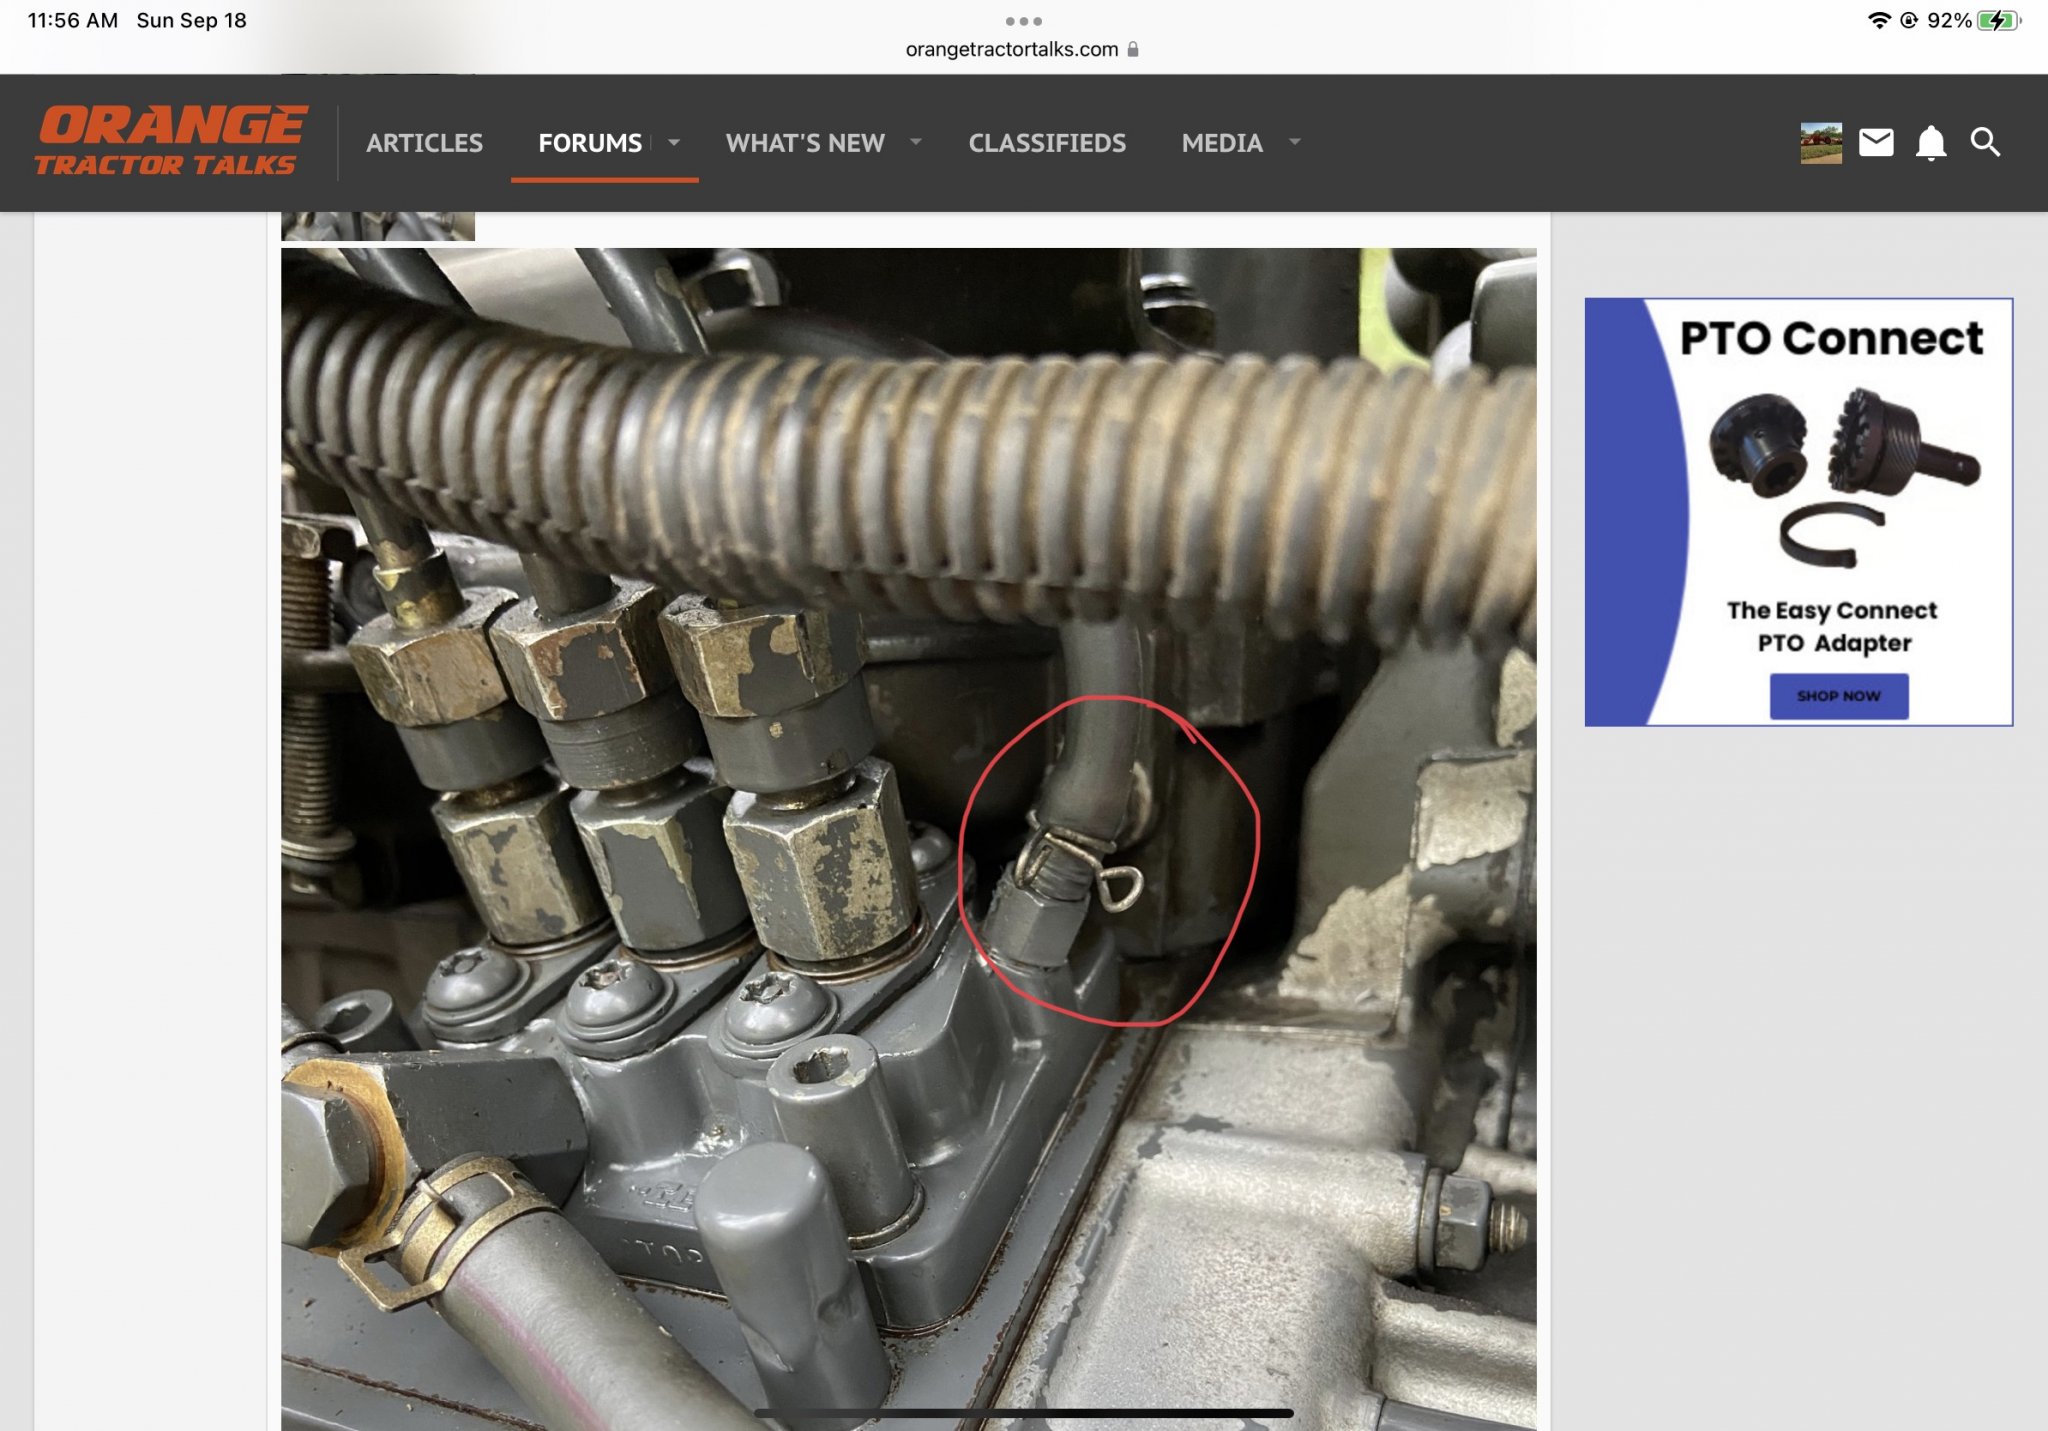Tap the orangetractortalks.com address field
The image size is (2048, 1431).
click(x=1011, y=49)
